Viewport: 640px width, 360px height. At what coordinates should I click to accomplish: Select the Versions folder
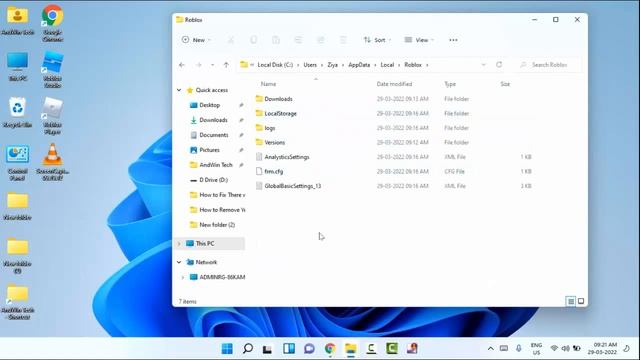(x=274, y=142)
